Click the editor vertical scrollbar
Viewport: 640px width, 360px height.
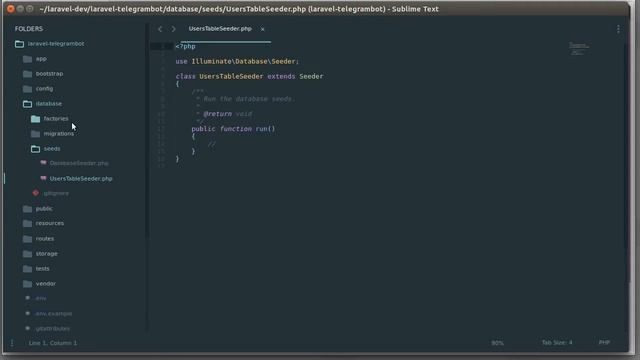626,145
